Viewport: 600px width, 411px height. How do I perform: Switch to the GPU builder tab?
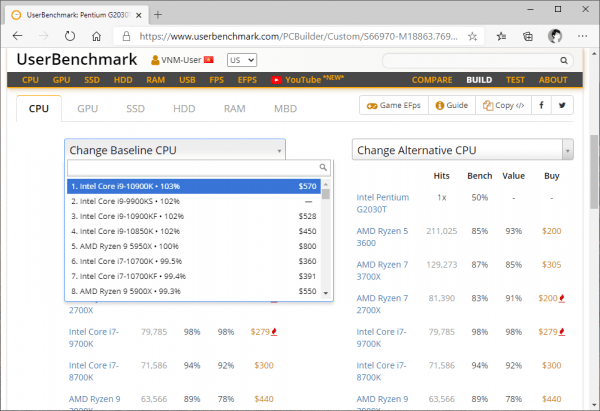[88, 109]
